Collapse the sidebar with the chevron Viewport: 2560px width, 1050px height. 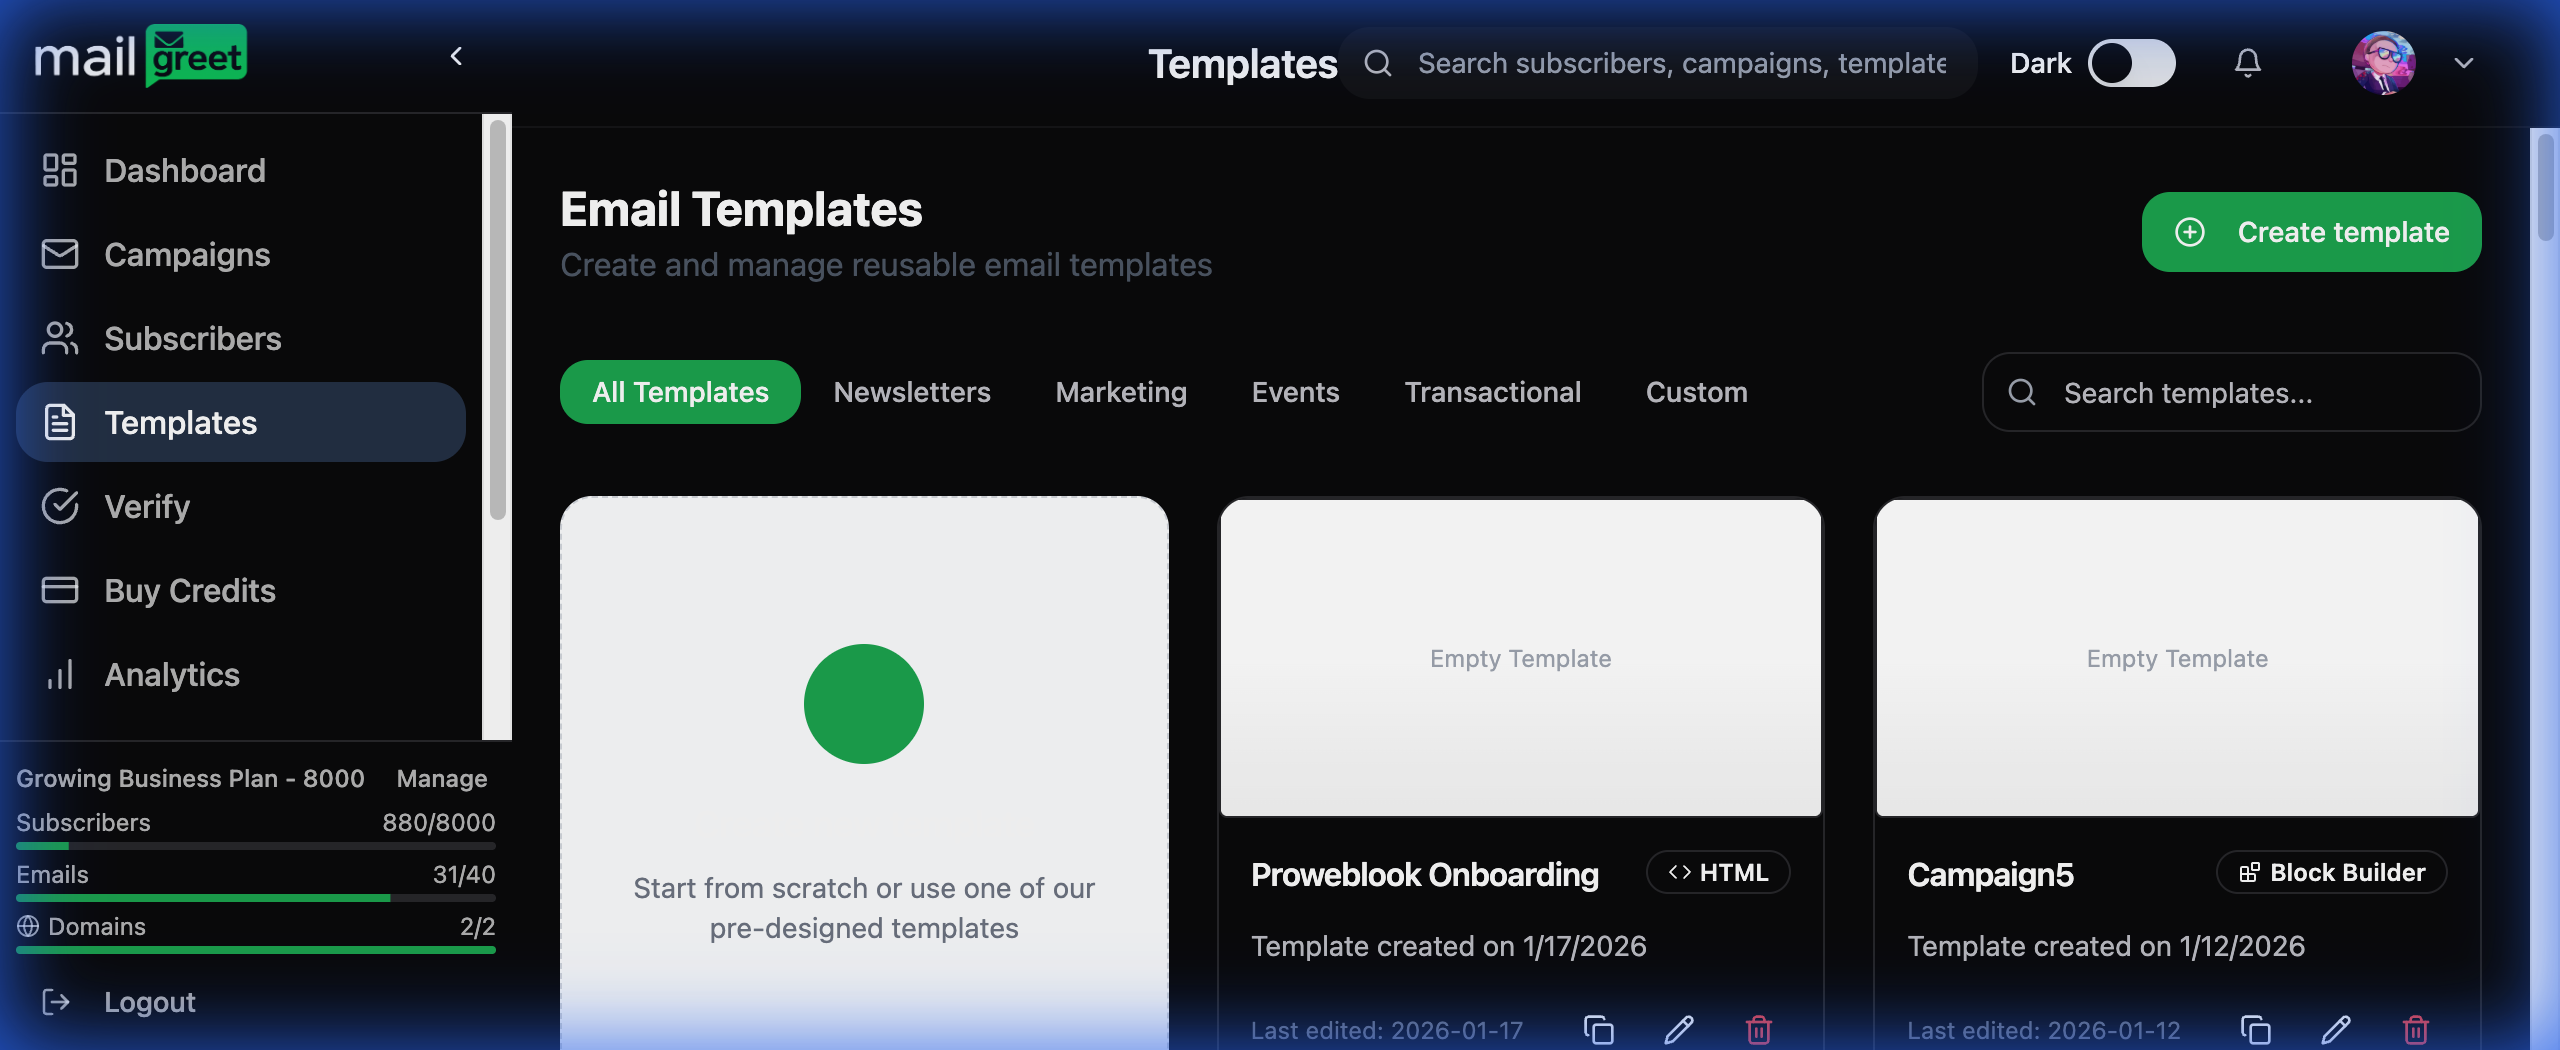pos(456,56)
